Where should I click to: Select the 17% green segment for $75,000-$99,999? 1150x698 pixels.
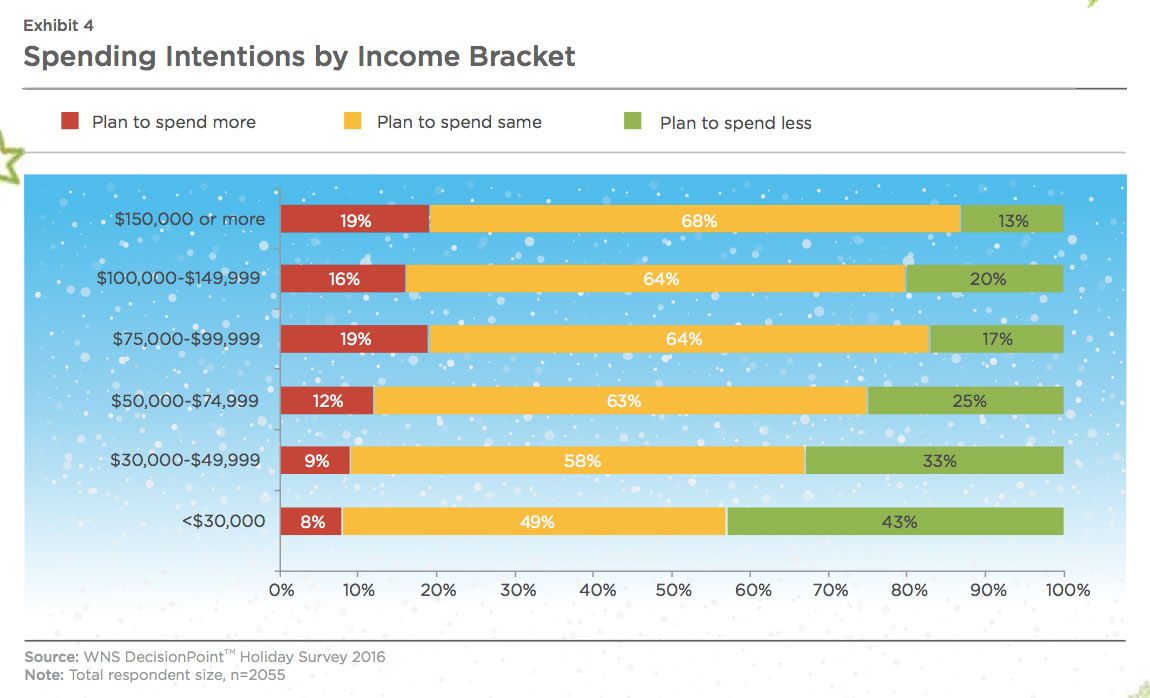[997, 339]
